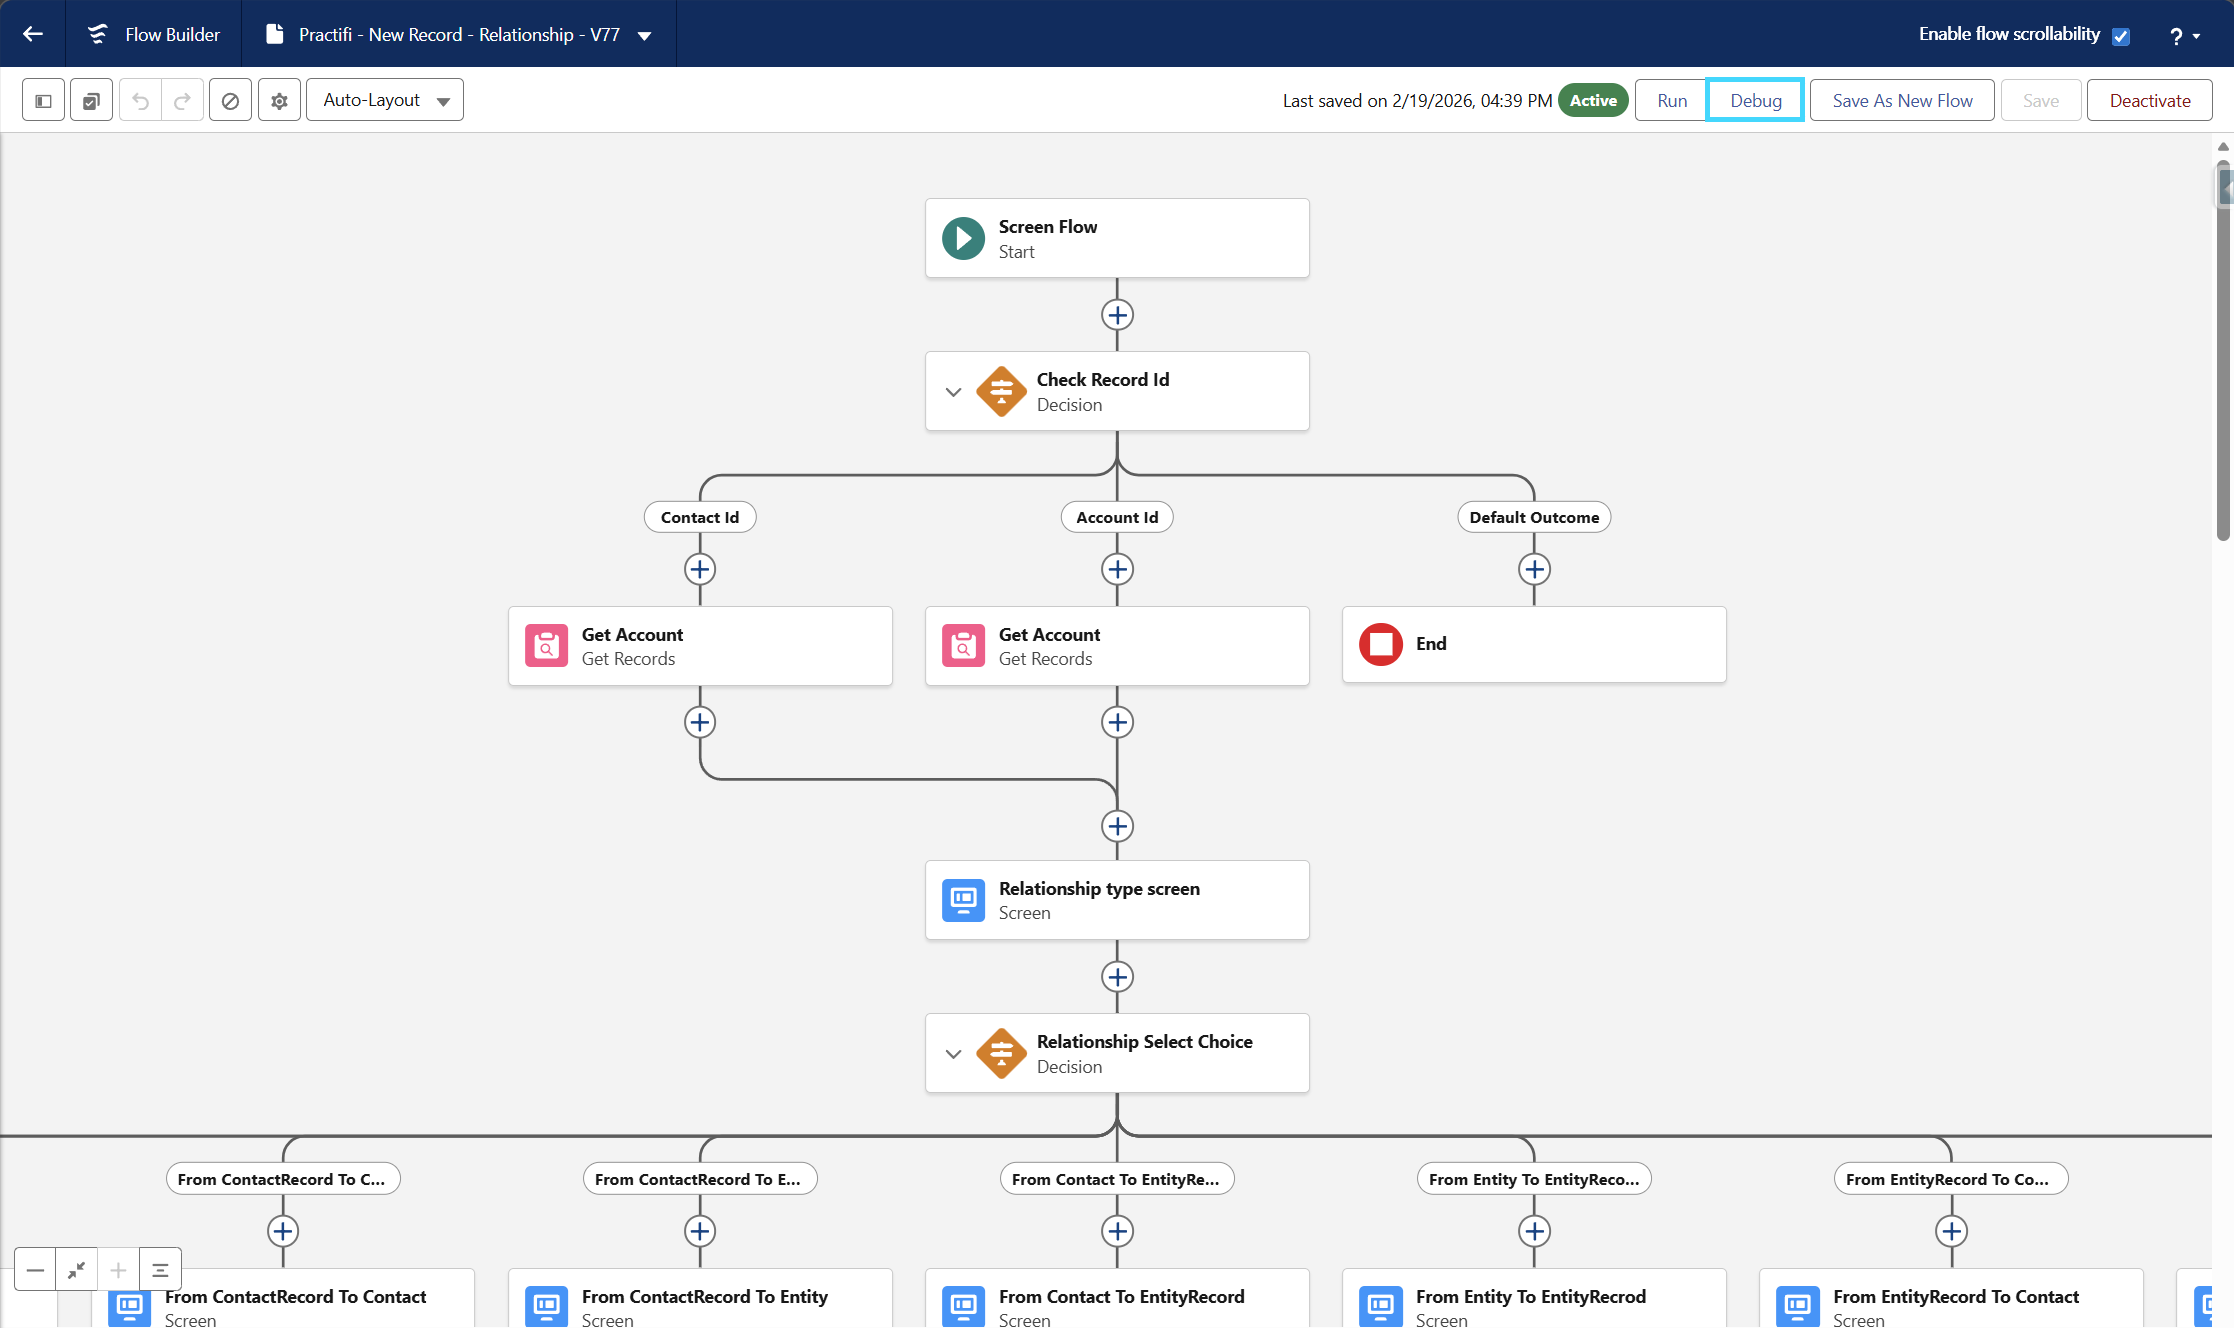Click the Run button
The width and height of the screenshot is (2234, 1328).
[x=1671, y=100]
